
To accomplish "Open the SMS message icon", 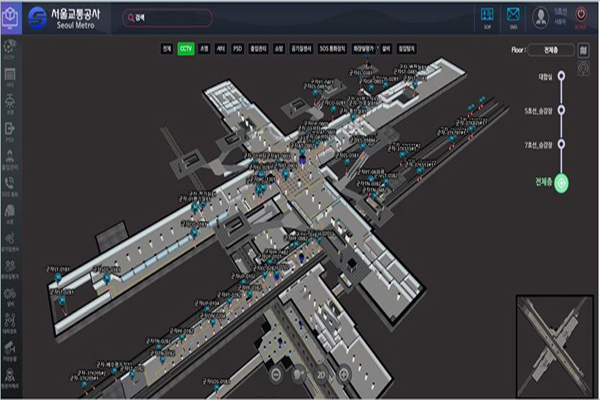I will coord(513,16).
